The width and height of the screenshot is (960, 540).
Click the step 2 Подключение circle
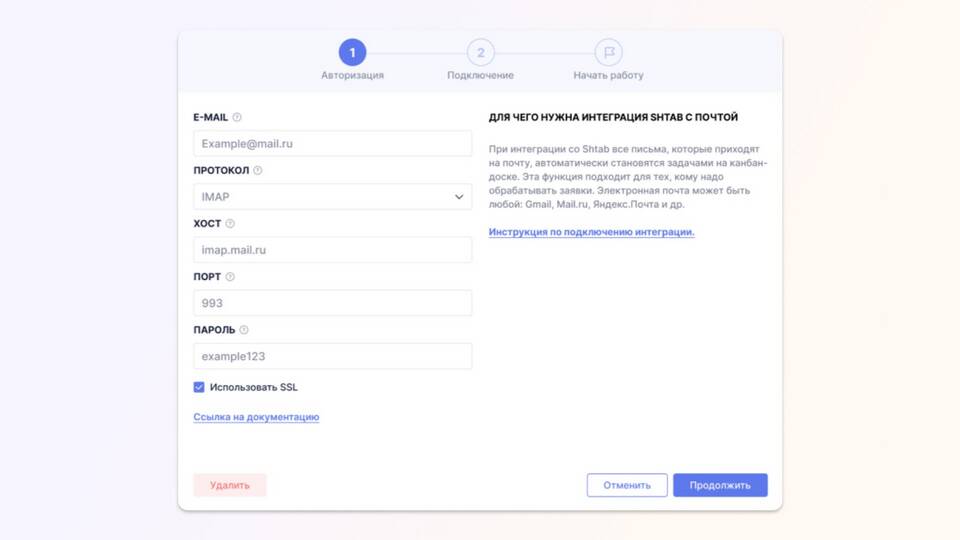480,52
